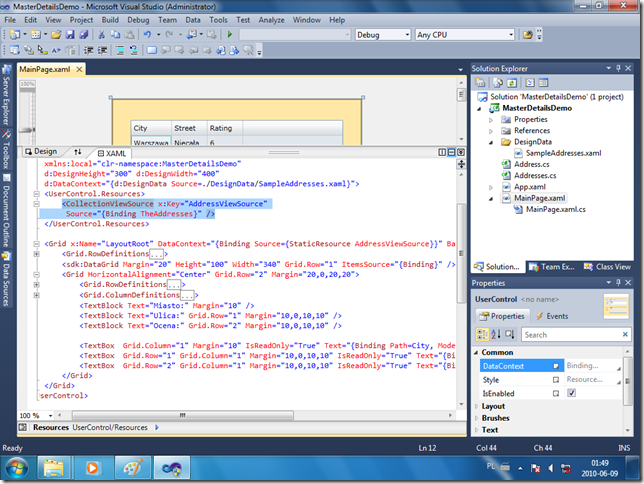
Task: Open the Analyze menu
Action: click(271, 20)
